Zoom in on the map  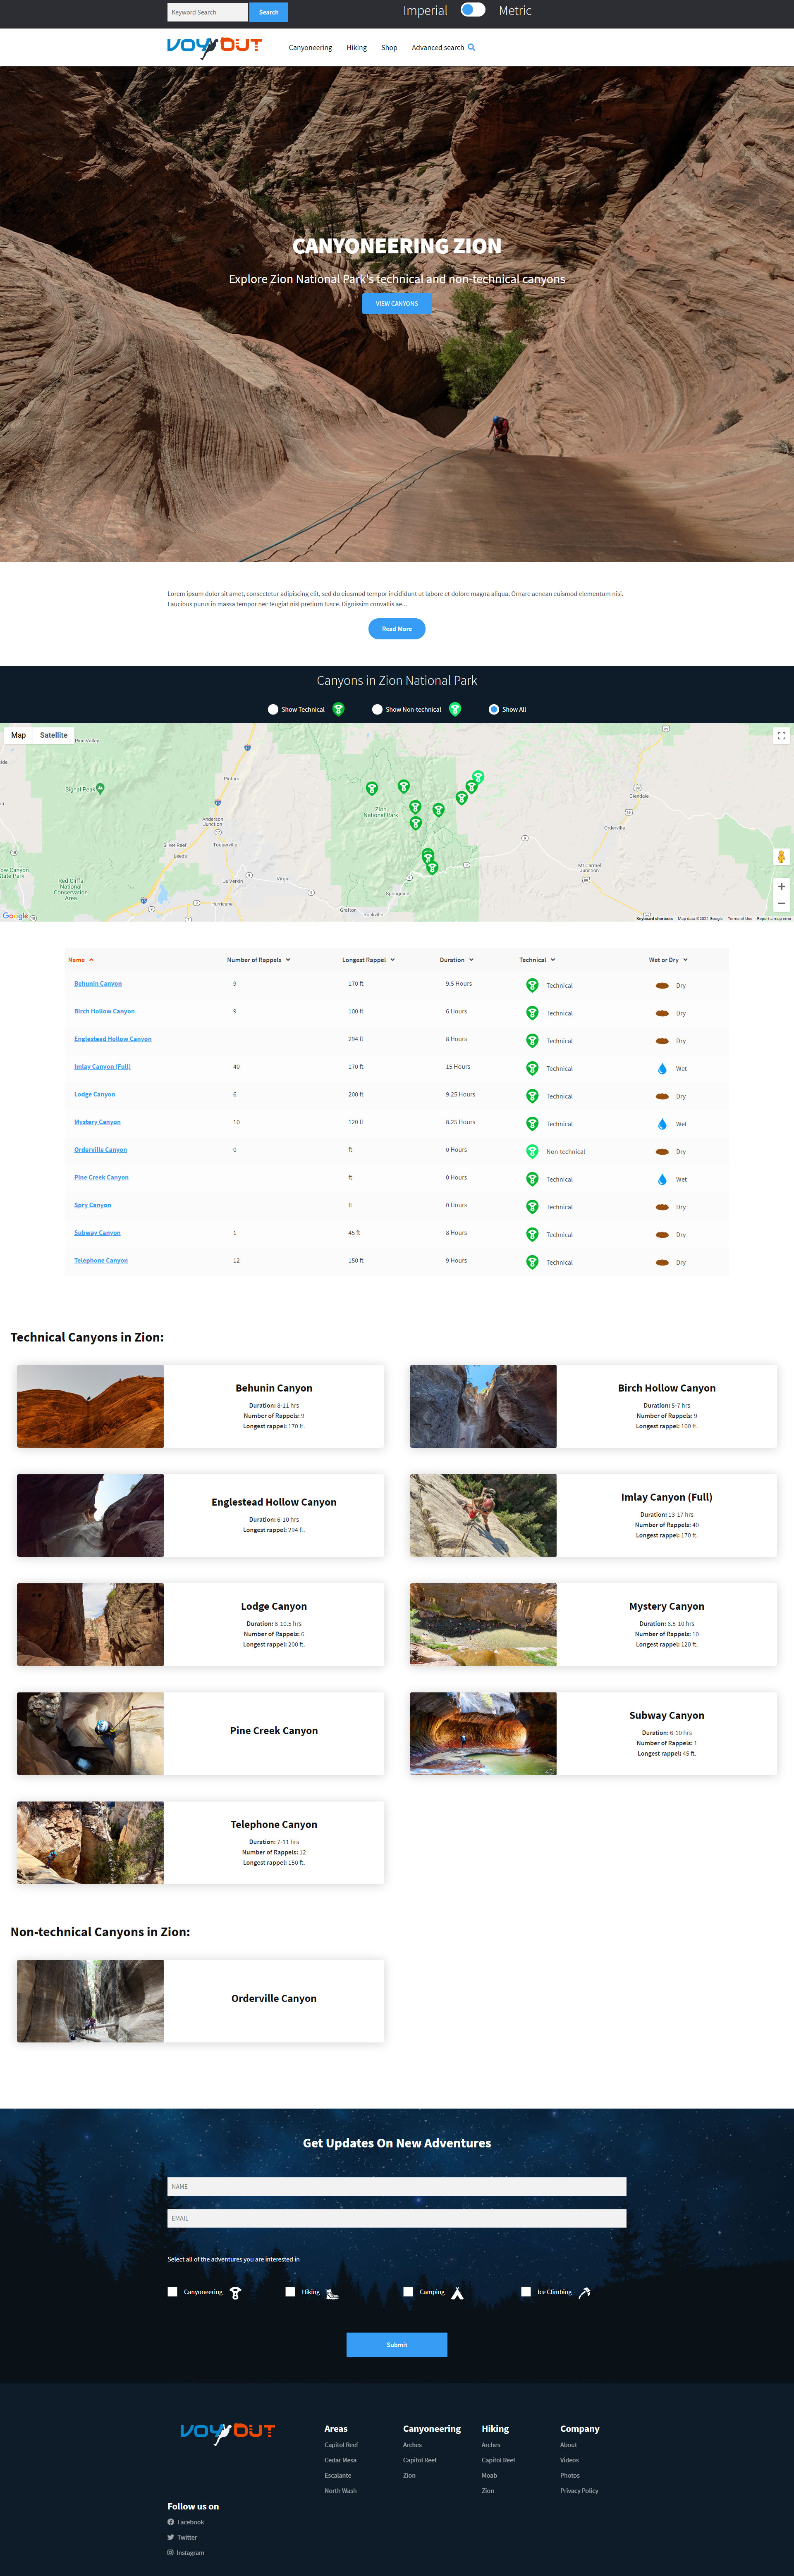pos(781,886)
